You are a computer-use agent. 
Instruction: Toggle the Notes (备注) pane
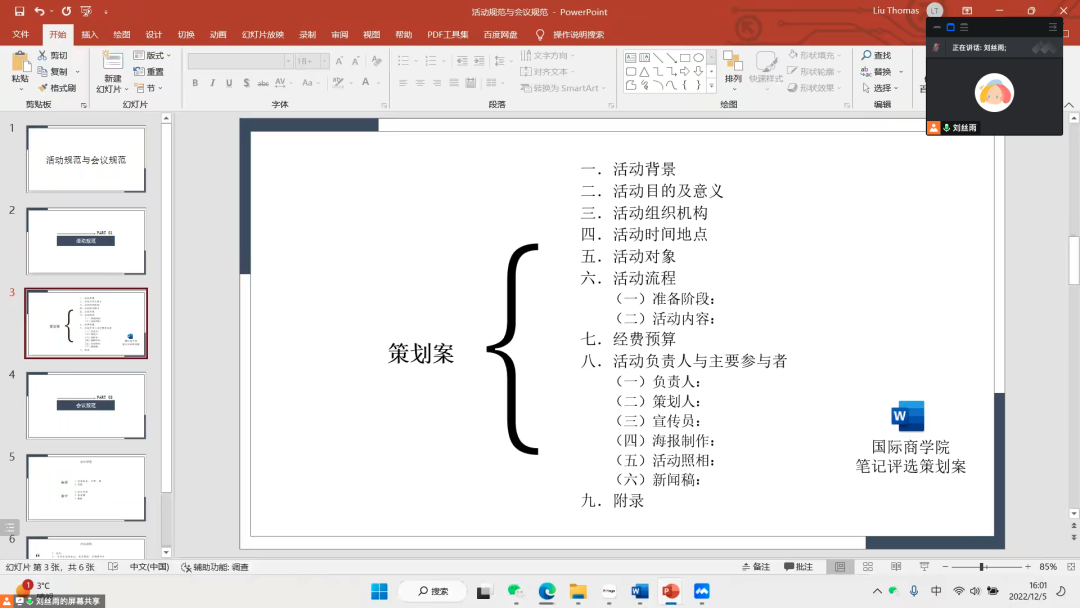pos(756,567)
